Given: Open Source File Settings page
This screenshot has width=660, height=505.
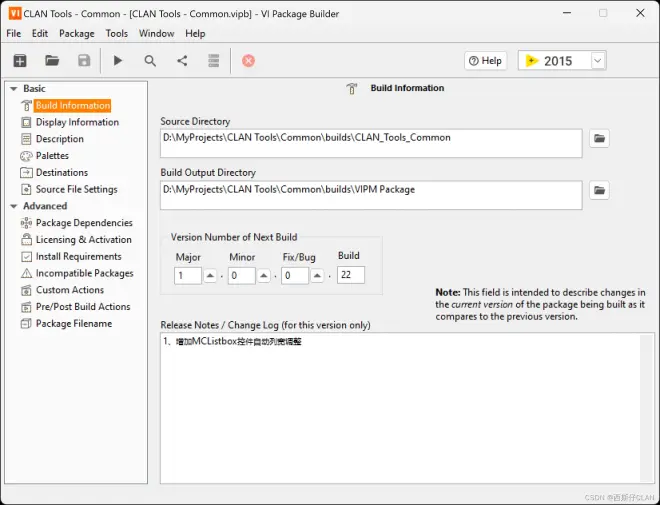Looking at the screenshot, I should pyautogui.click(x=77, y=189).
